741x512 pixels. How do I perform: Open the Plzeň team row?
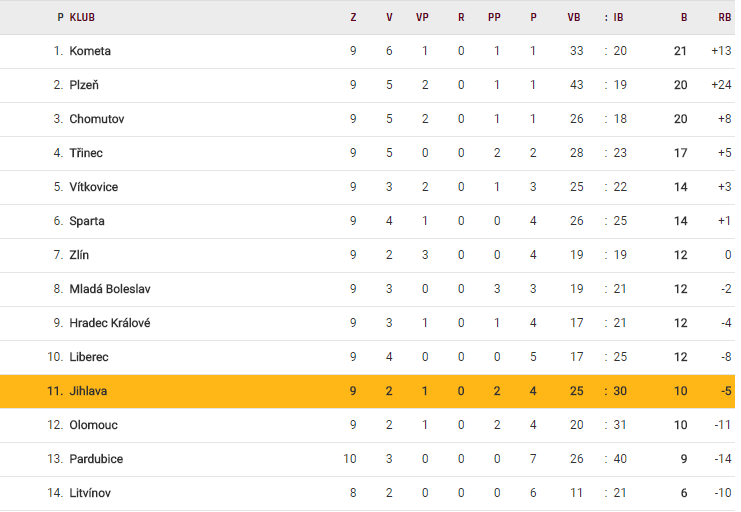84,85
